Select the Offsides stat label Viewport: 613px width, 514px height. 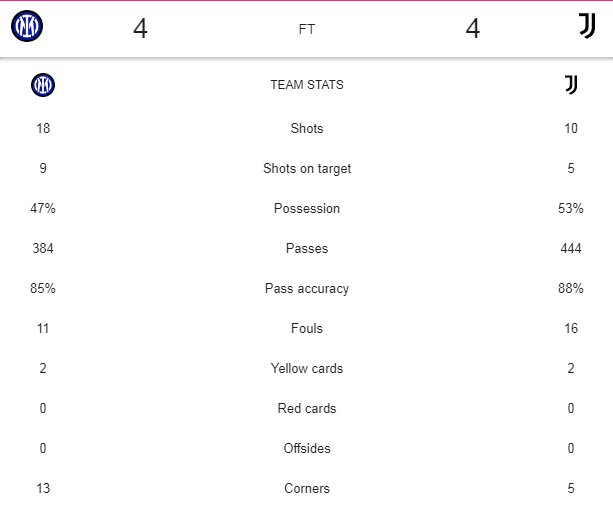(307, 448)
